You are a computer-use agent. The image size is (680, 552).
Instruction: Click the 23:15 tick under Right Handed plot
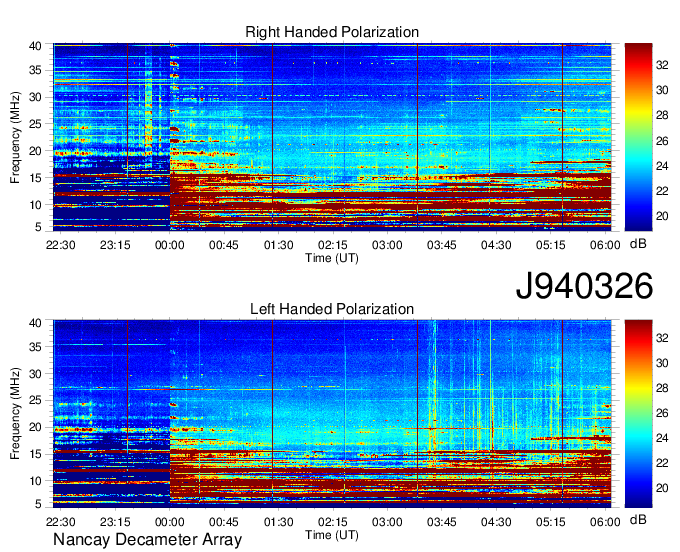click(115, 245)
